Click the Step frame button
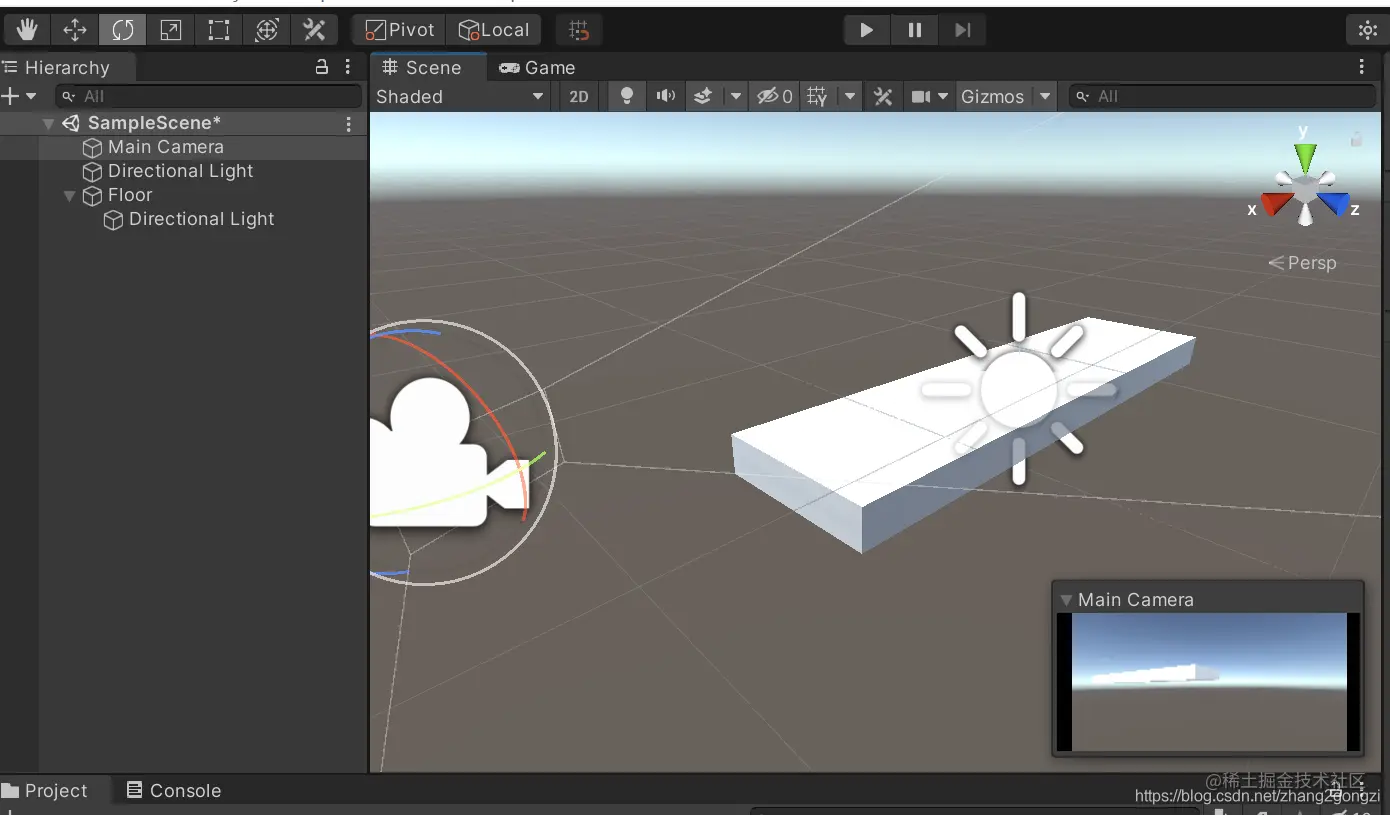 coord(962,30)
